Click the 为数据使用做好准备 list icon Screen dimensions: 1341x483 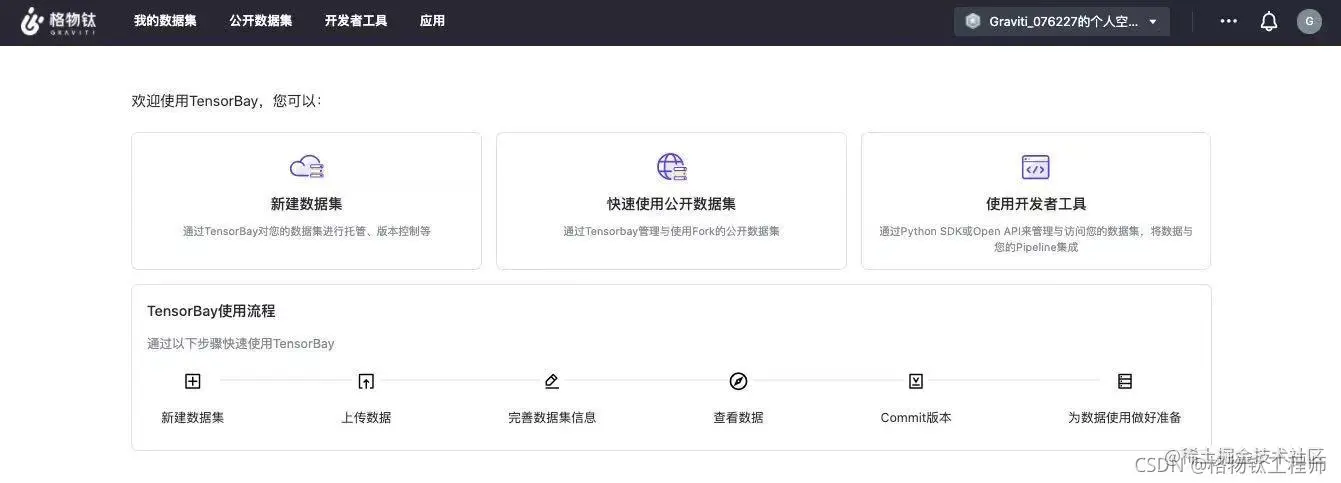(1125, 381)
